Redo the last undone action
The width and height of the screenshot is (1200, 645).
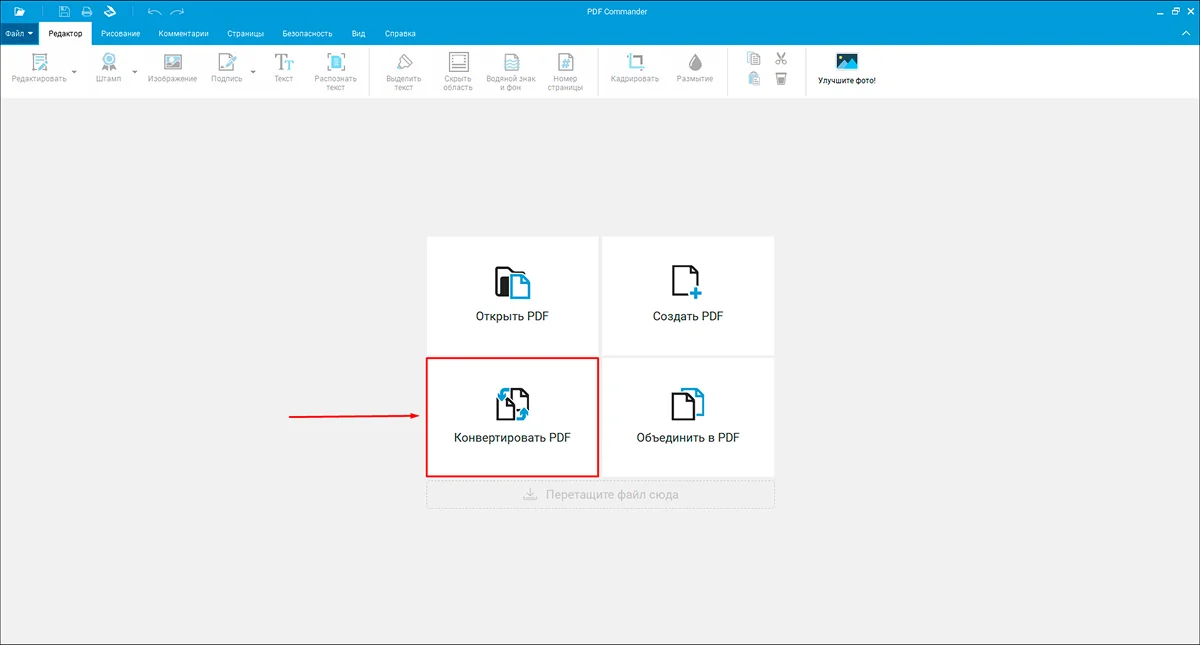tap(177, 11)
